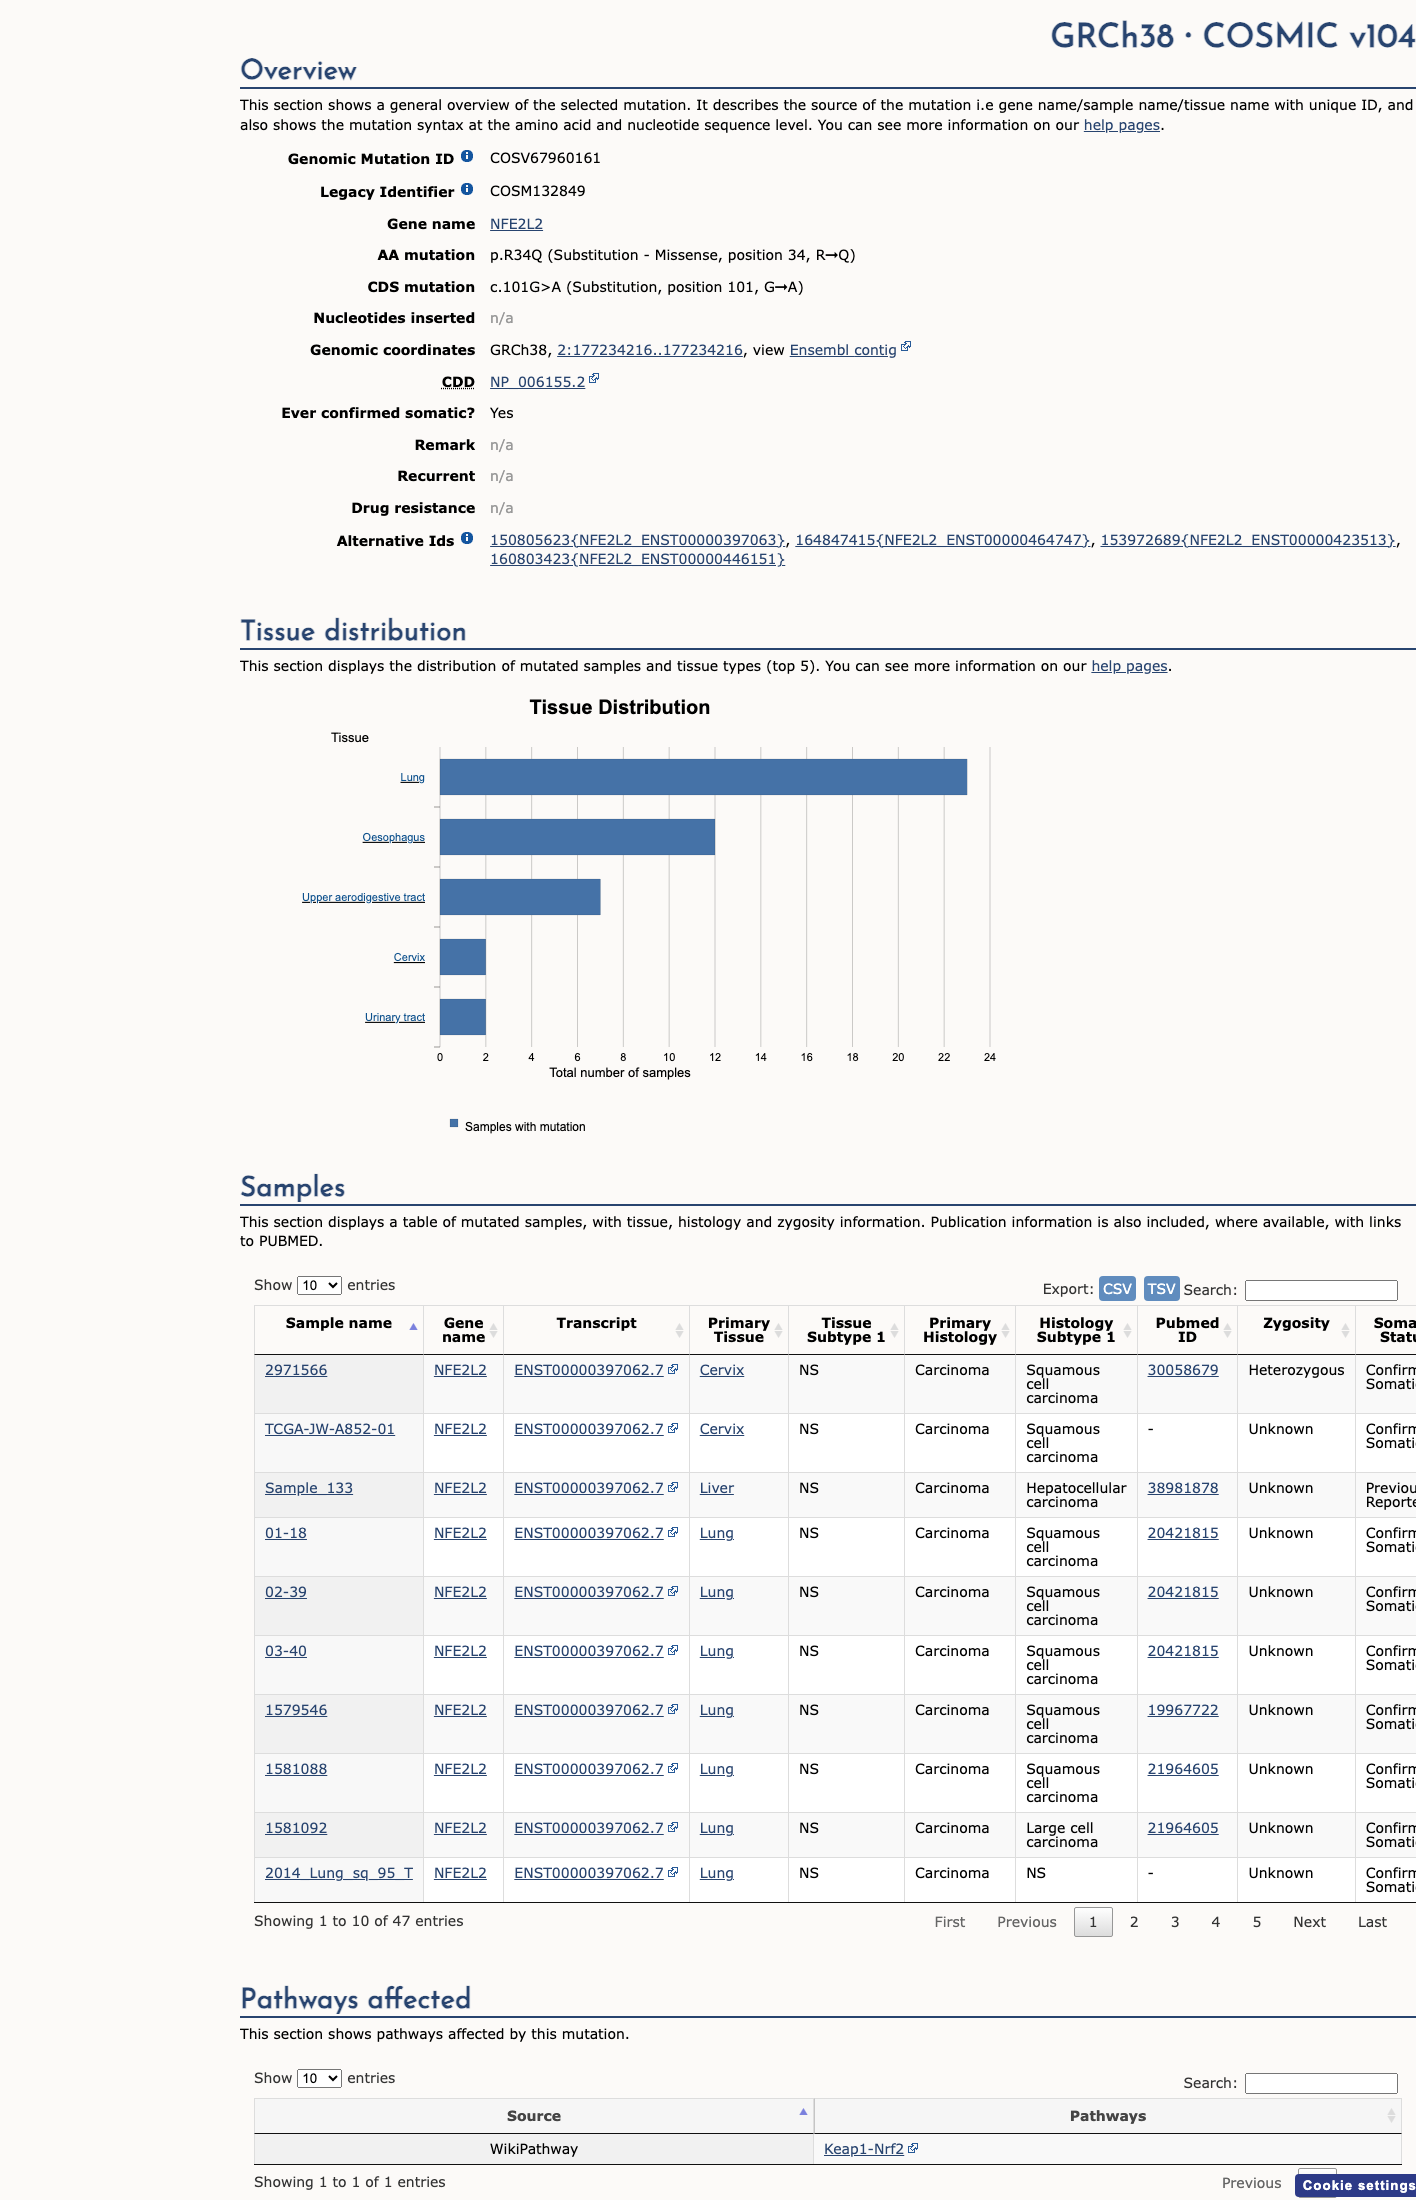Click the info icon beside Genomic Mutation ID
The height and width of the screenshot is (2200, 1416).
(x=467, y=156)
